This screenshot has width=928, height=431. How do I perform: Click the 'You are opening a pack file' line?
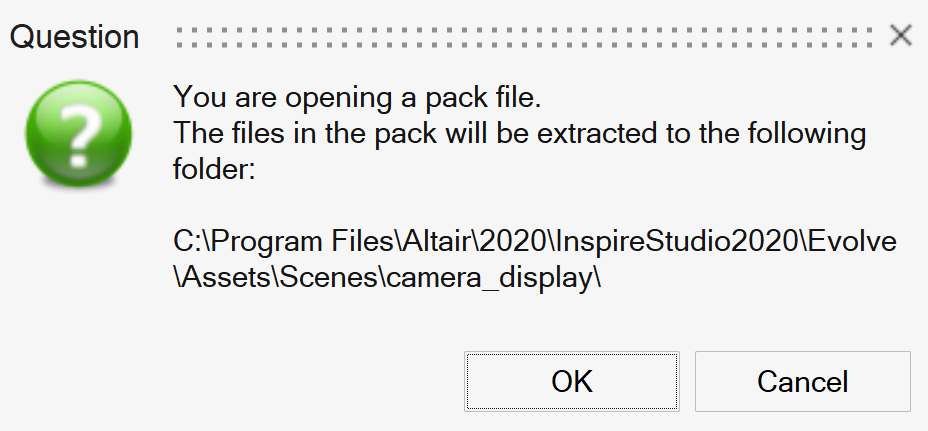(363, 98)
